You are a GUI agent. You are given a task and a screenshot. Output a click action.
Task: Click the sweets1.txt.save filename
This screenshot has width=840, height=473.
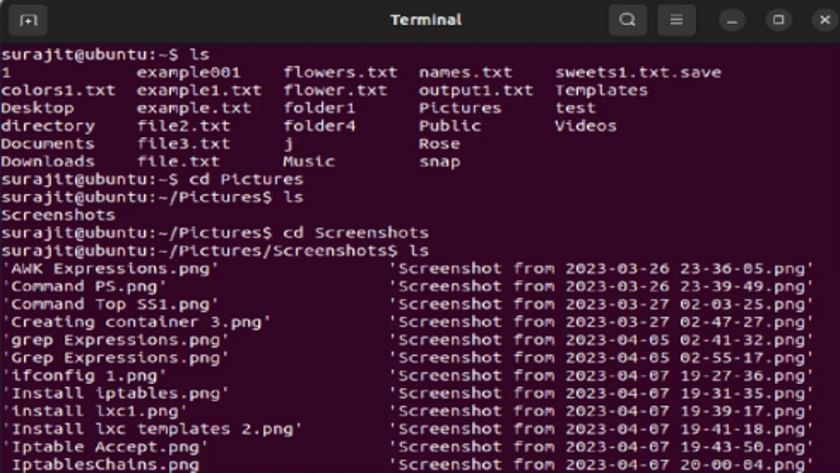point(638,72)
